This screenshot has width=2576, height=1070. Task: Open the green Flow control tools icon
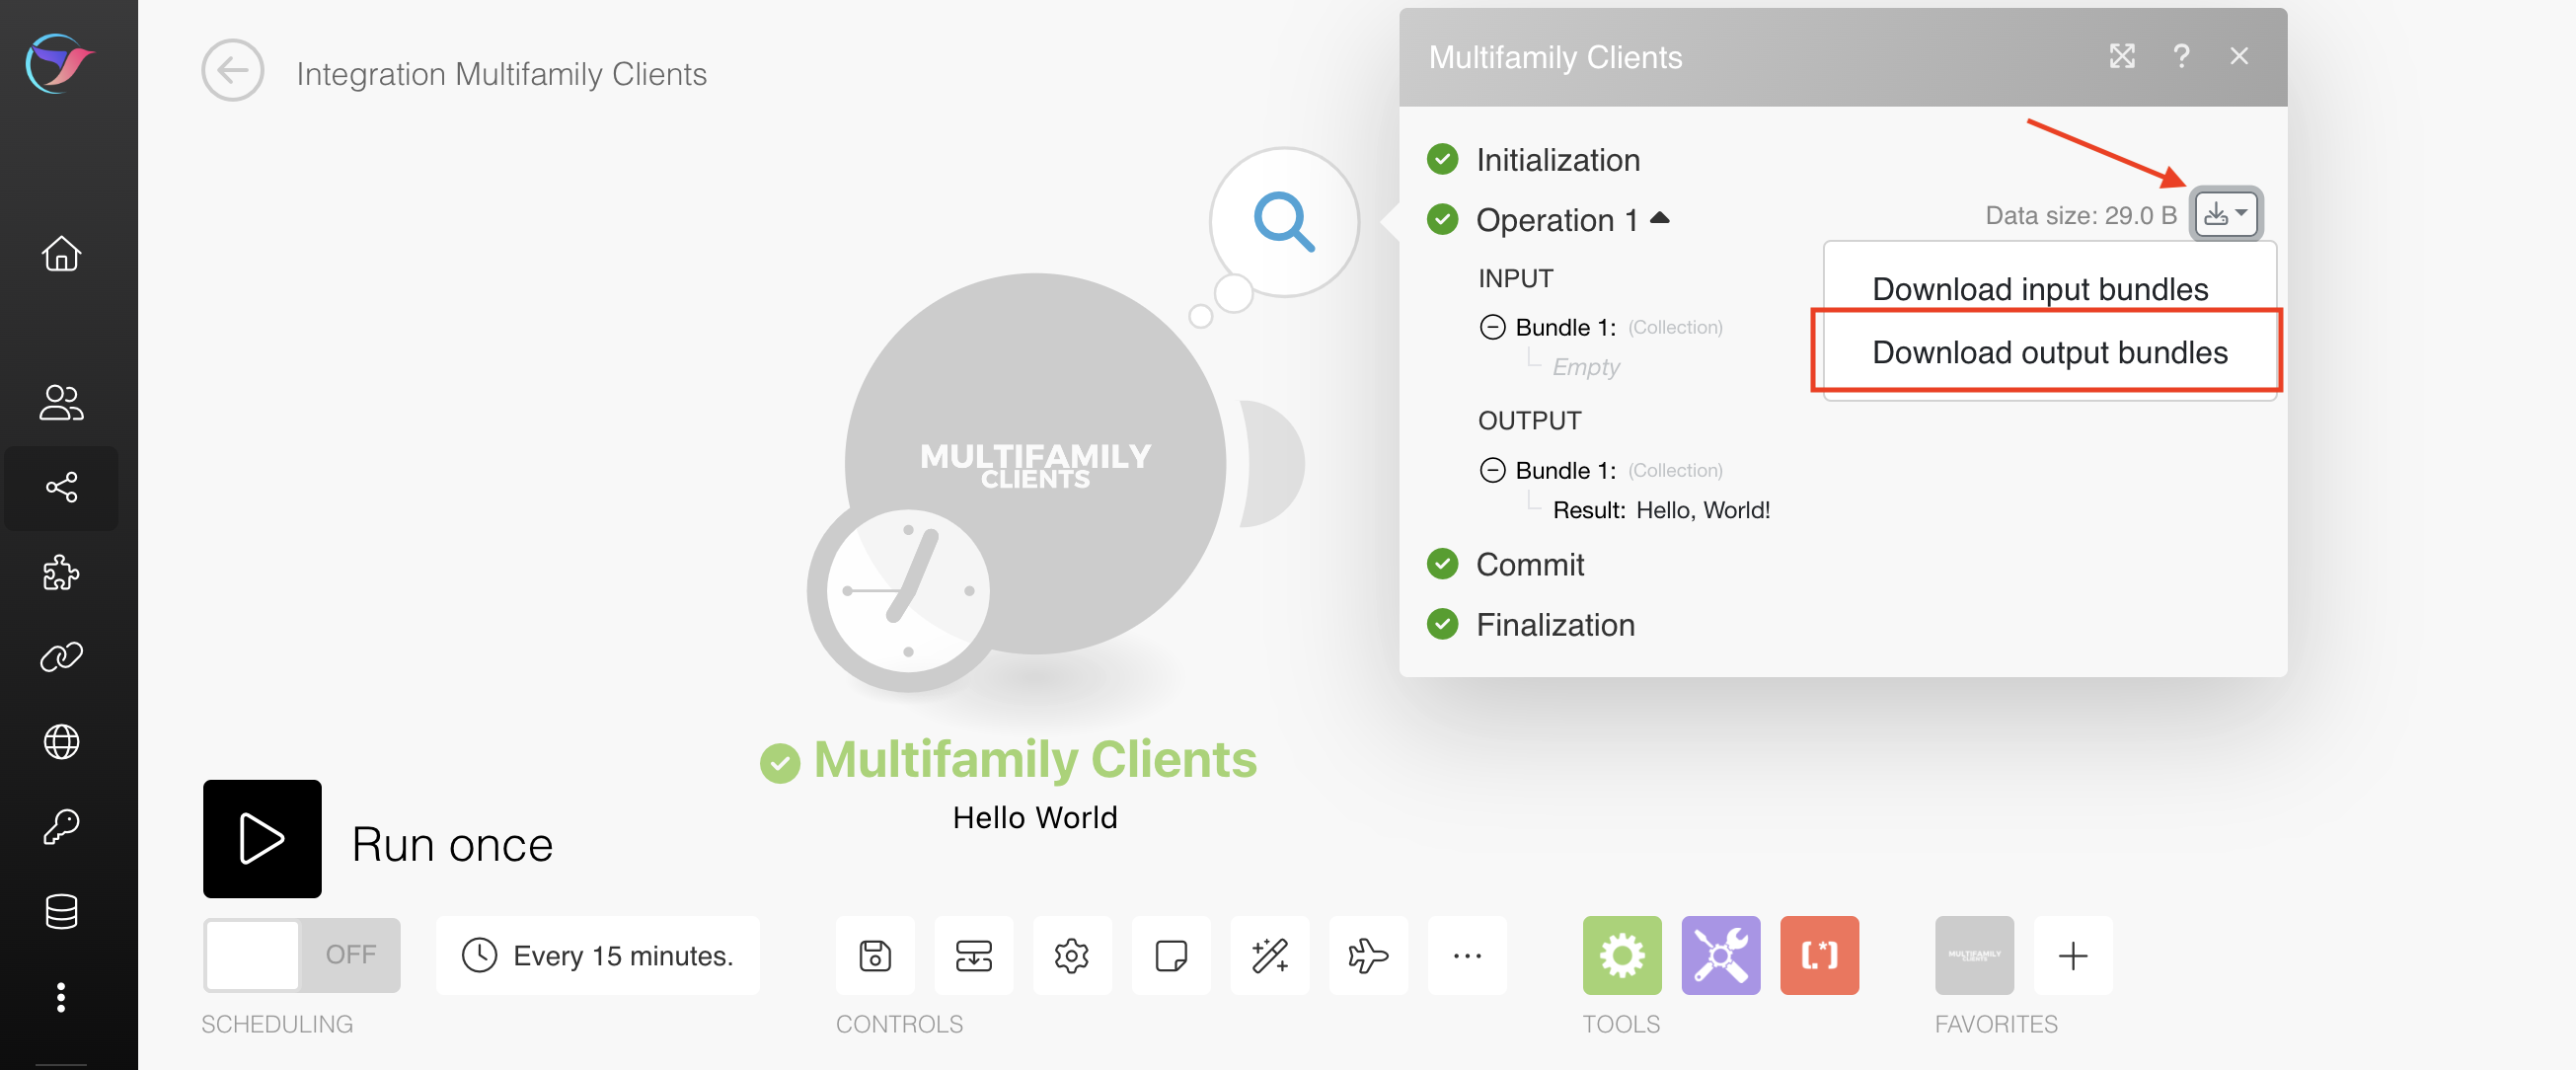[x=1621, y=955]
